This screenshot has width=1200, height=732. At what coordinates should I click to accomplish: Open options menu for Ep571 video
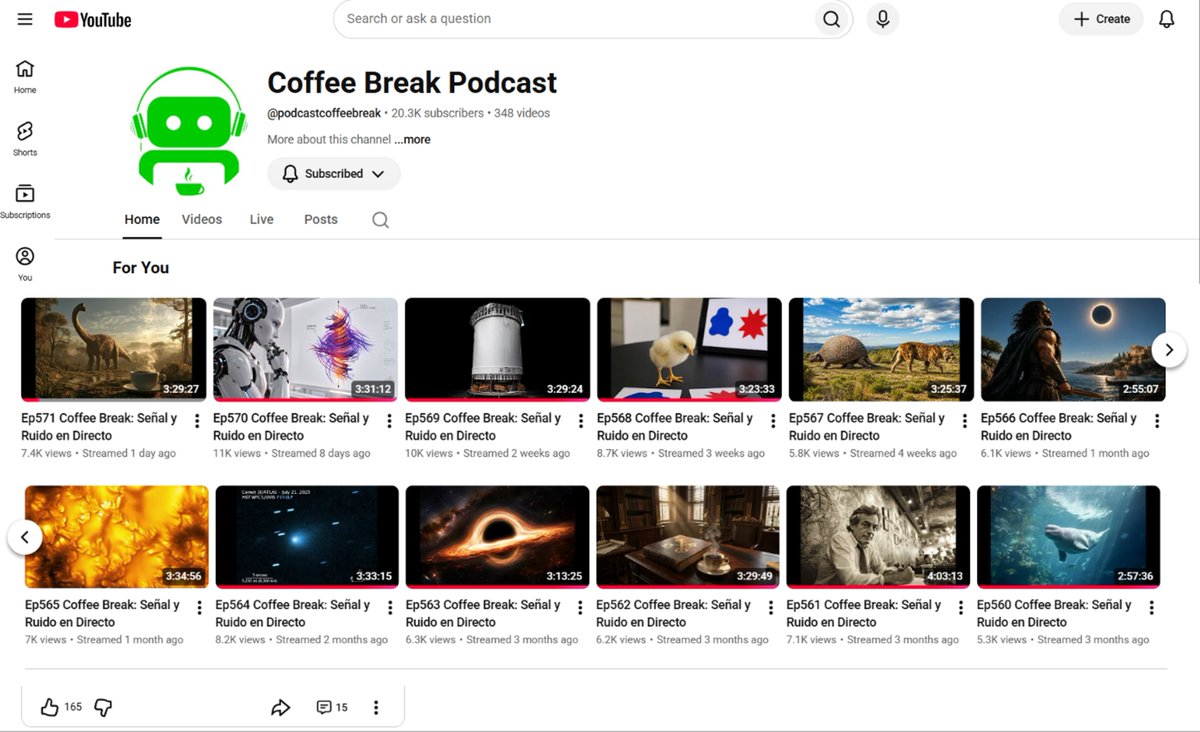coord(197,421)
